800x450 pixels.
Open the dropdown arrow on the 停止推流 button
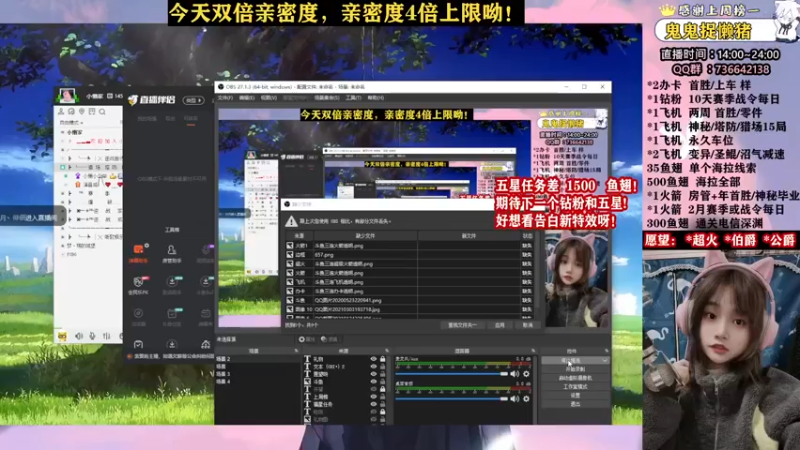pyautogui.click(x=605, y=360)
